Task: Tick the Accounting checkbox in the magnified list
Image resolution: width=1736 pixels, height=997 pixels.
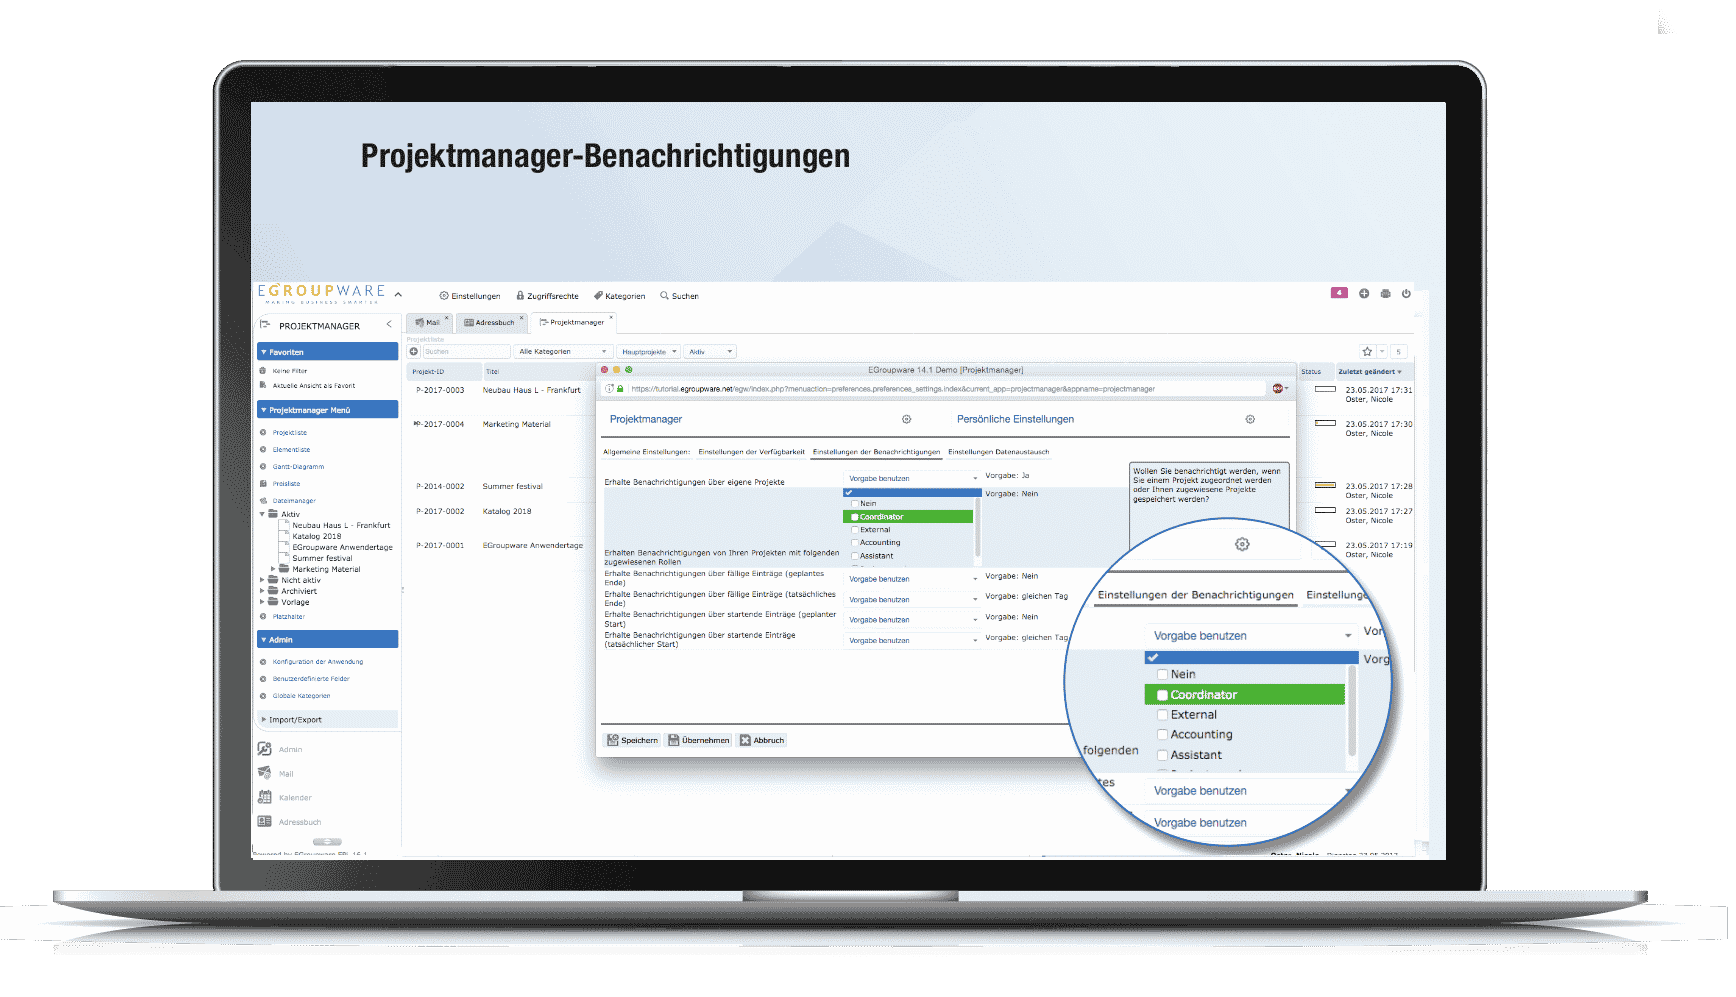Action: 1162,735
